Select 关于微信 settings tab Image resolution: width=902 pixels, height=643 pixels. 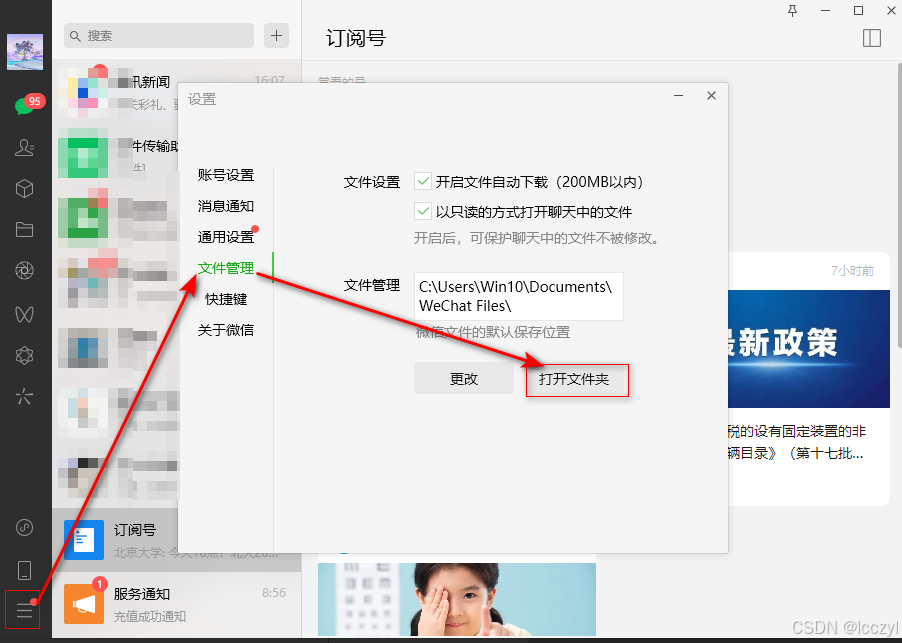click(x=226, y=330)
